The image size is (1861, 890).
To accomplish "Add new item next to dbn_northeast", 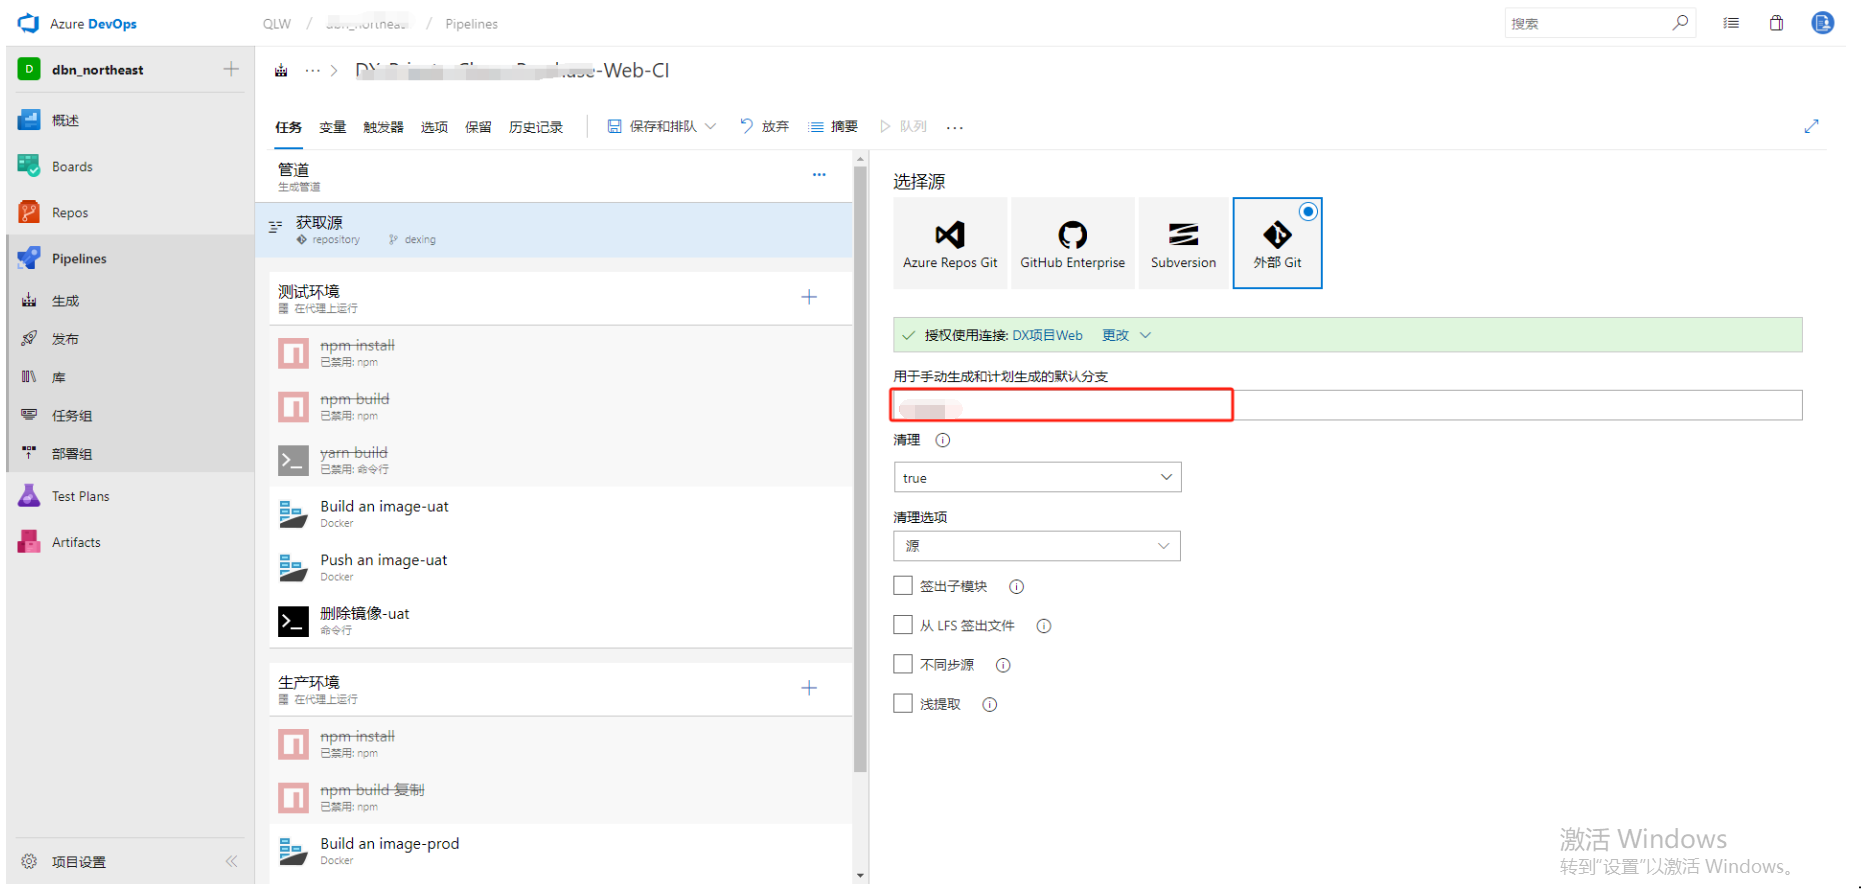I will coord(231,69).
